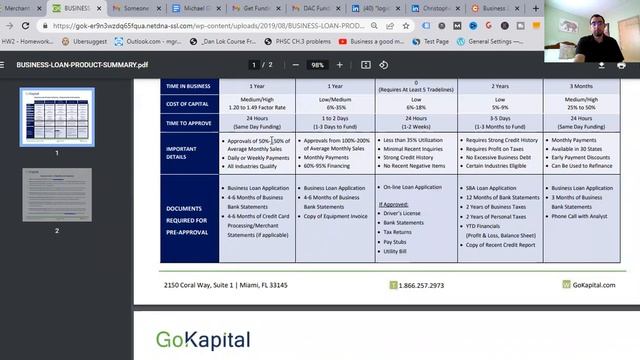
Task: Click the webcam video overlay
Action: (x=592, y=31)
